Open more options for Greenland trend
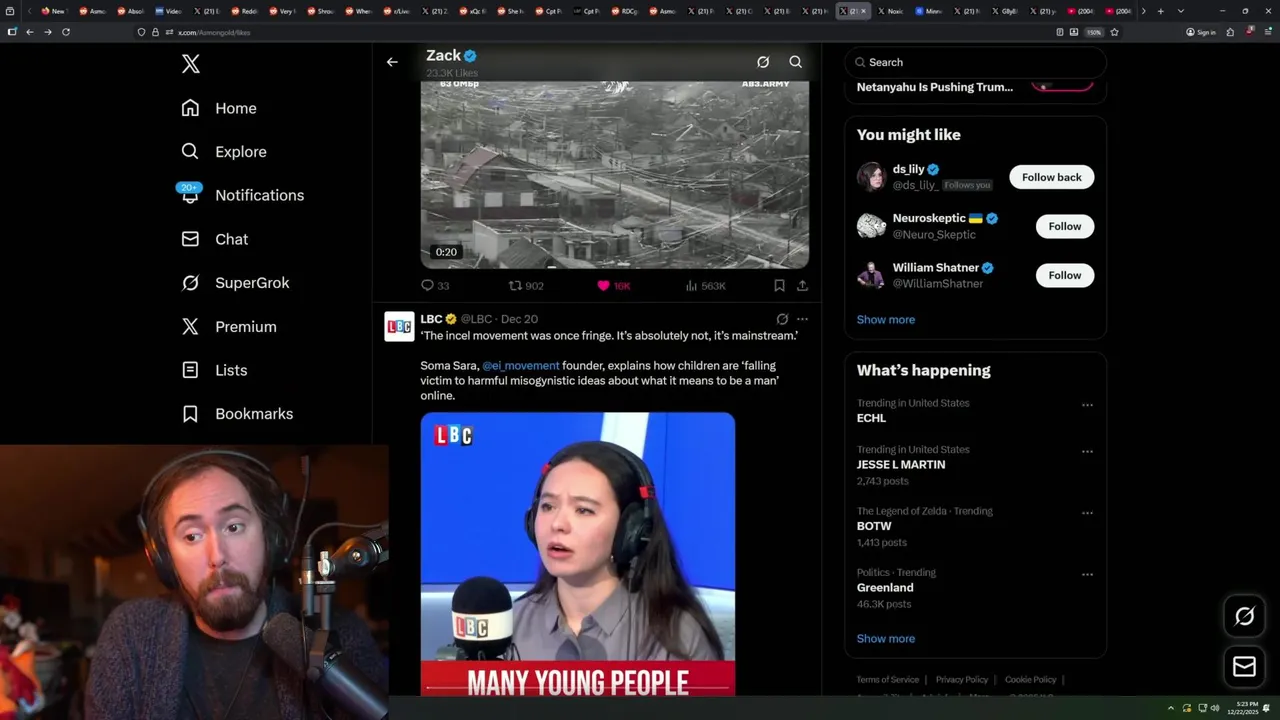 point(1087,575)
